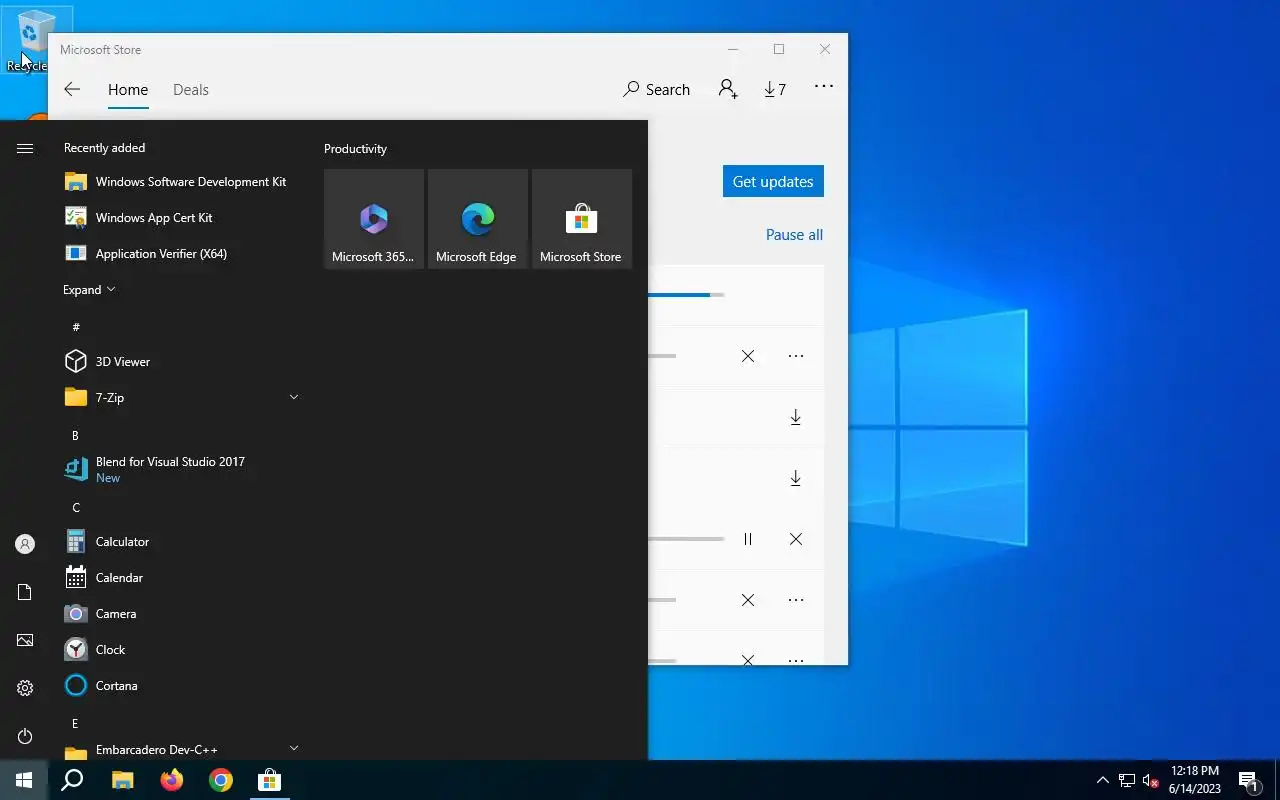
Task: Open the Microsoft Store tile
Action: point(582,218)
